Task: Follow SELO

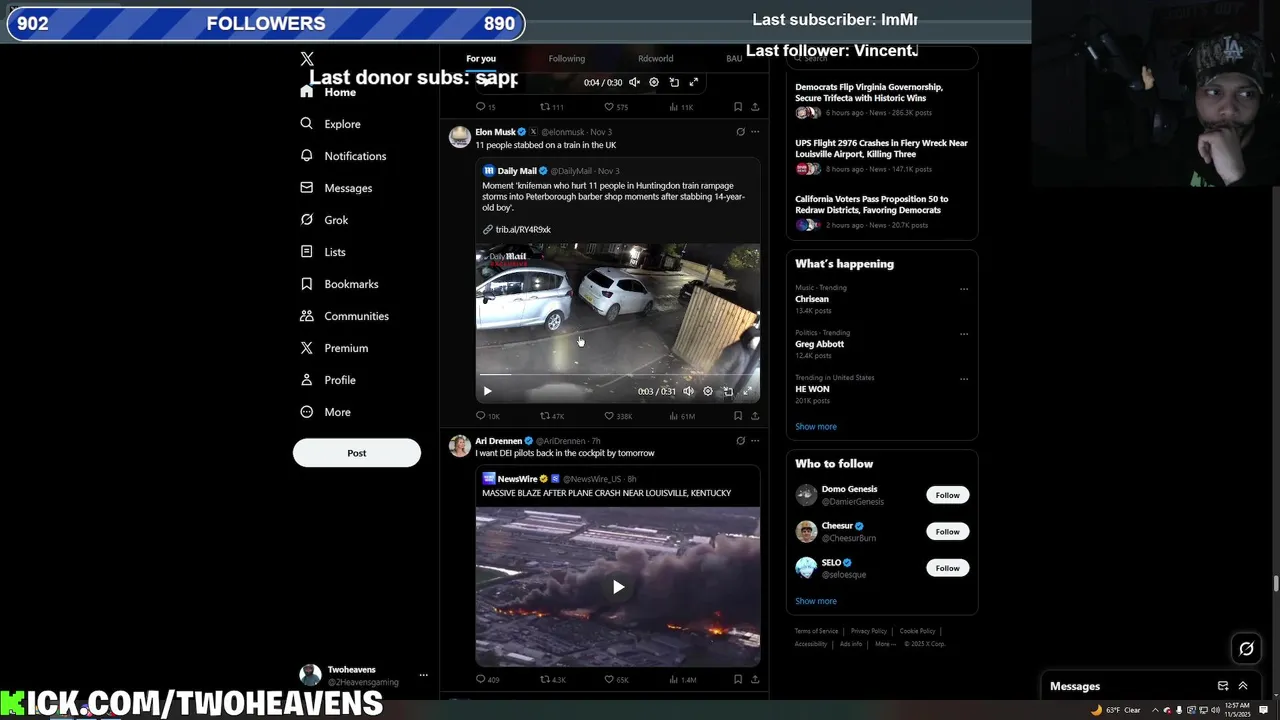Action: tap(947, 568)
